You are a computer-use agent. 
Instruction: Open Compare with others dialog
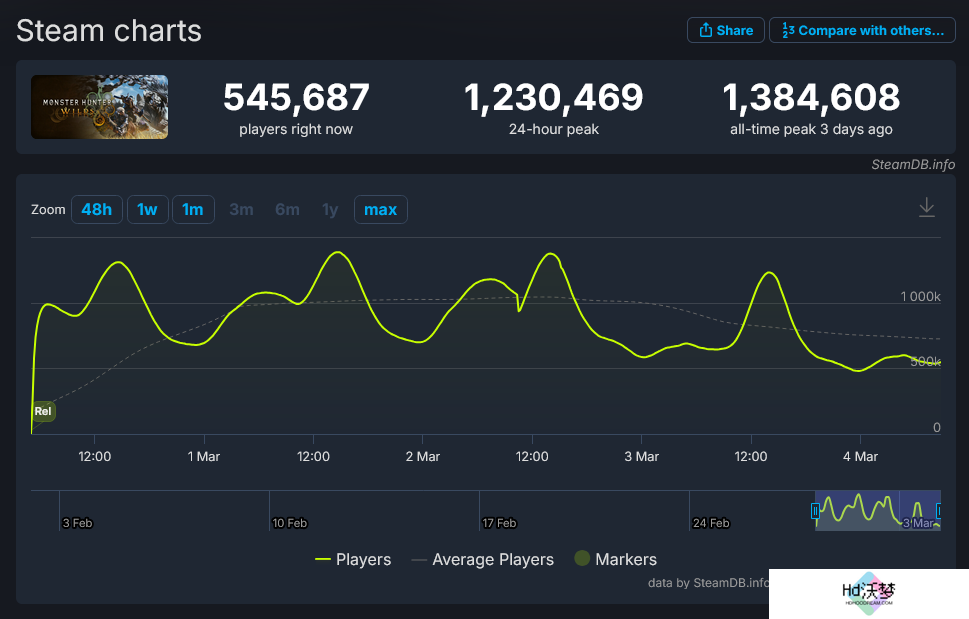click(x=862, y=30)
